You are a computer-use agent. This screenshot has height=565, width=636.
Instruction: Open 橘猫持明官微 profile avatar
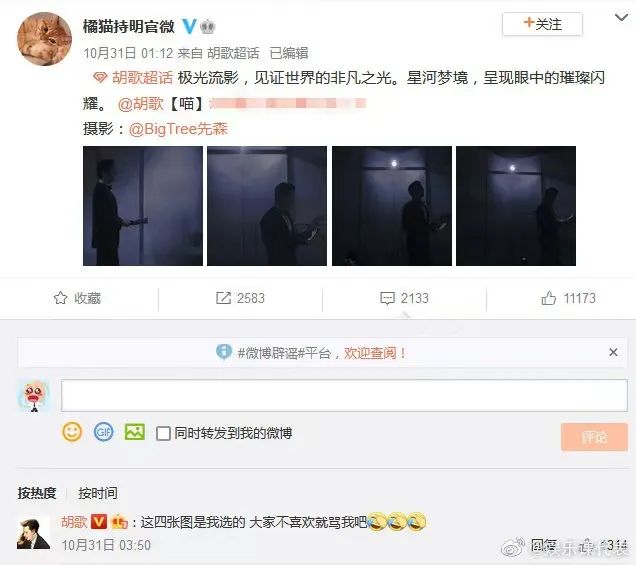(44, 39)
